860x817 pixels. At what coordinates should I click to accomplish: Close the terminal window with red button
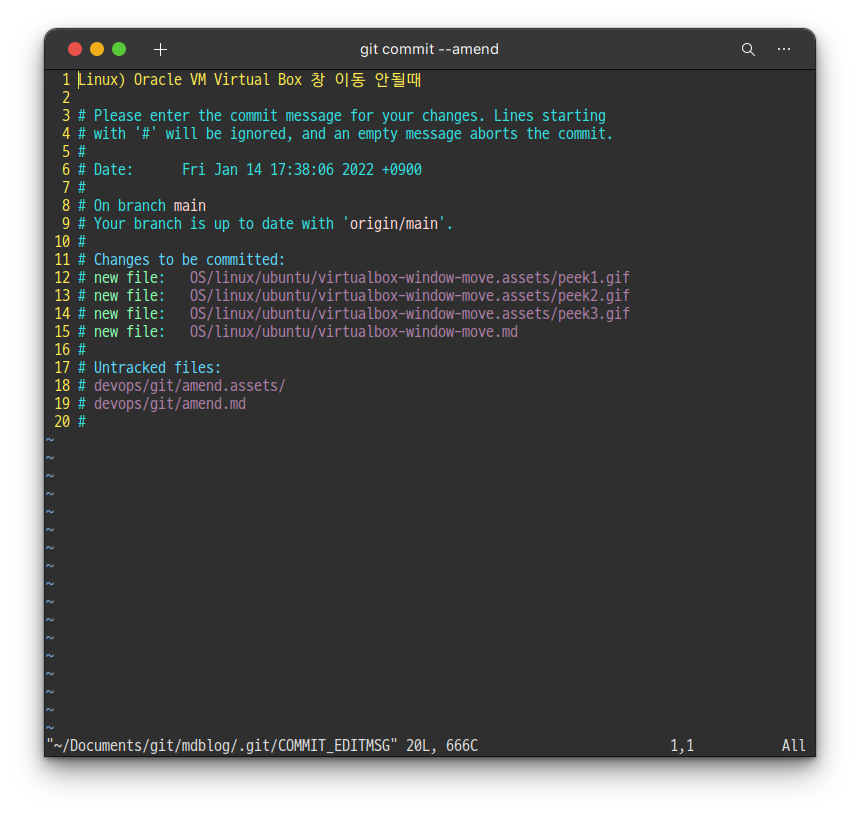(75, 49)
